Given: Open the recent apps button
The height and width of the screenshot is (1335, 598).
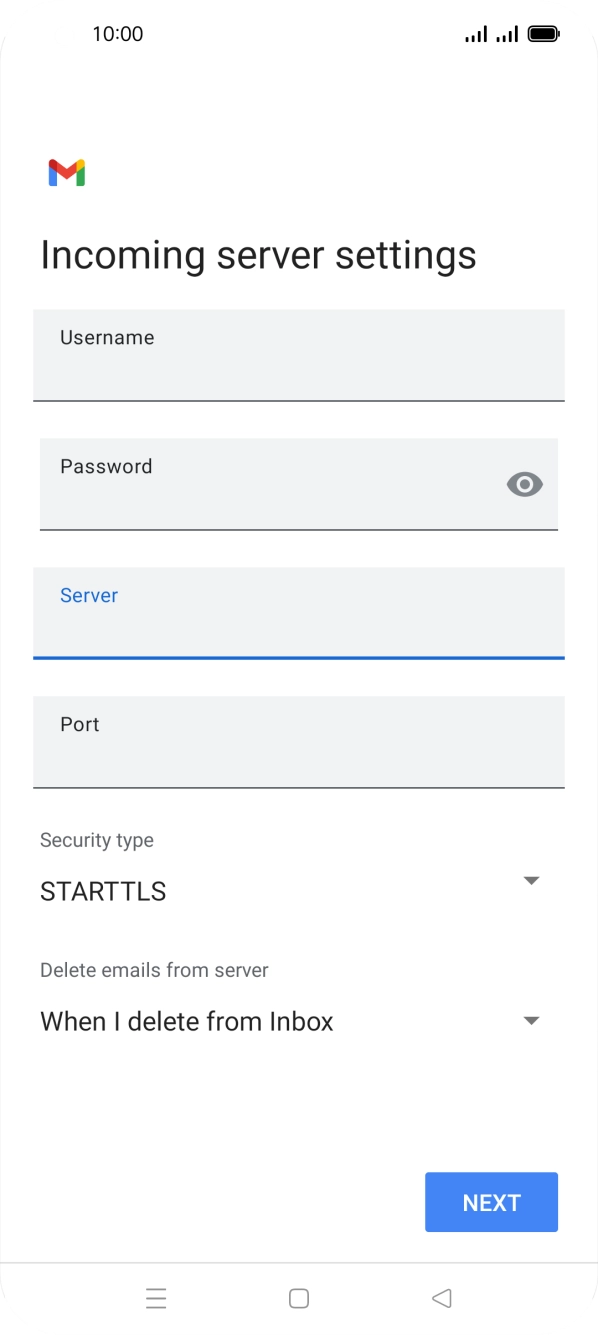Looking at the screenshot, I should [x=156, y=1297].
